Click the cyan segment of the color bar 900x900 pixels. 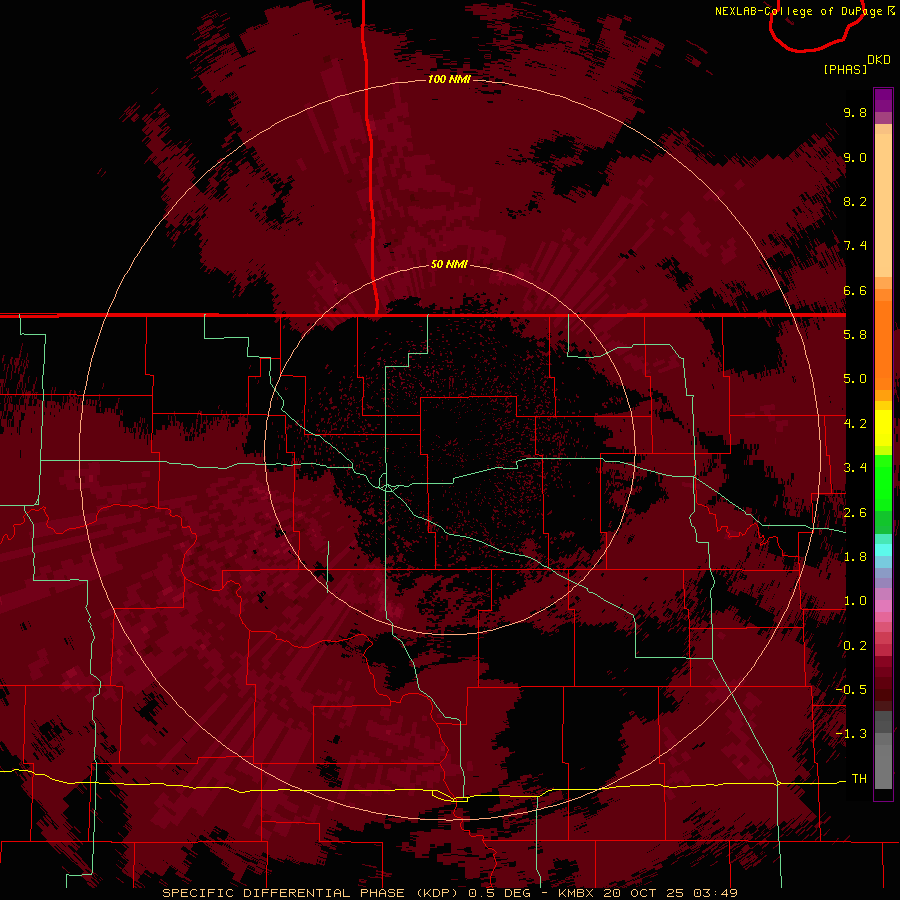[x=883, y=550]
